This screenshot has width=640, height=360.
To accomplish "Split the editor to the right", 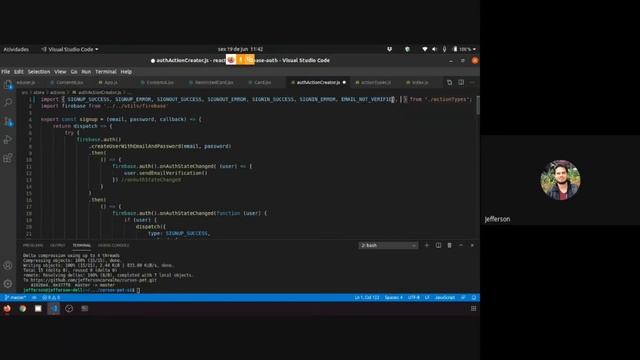I will point(461,82).
